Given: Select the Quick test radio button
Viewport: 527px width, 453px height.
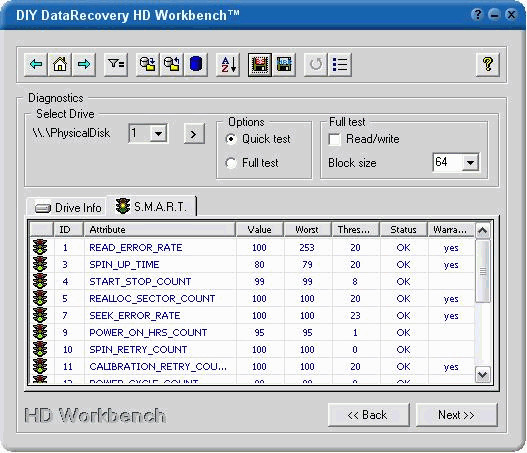Looking at the screenshot, I should click(231, 139).
